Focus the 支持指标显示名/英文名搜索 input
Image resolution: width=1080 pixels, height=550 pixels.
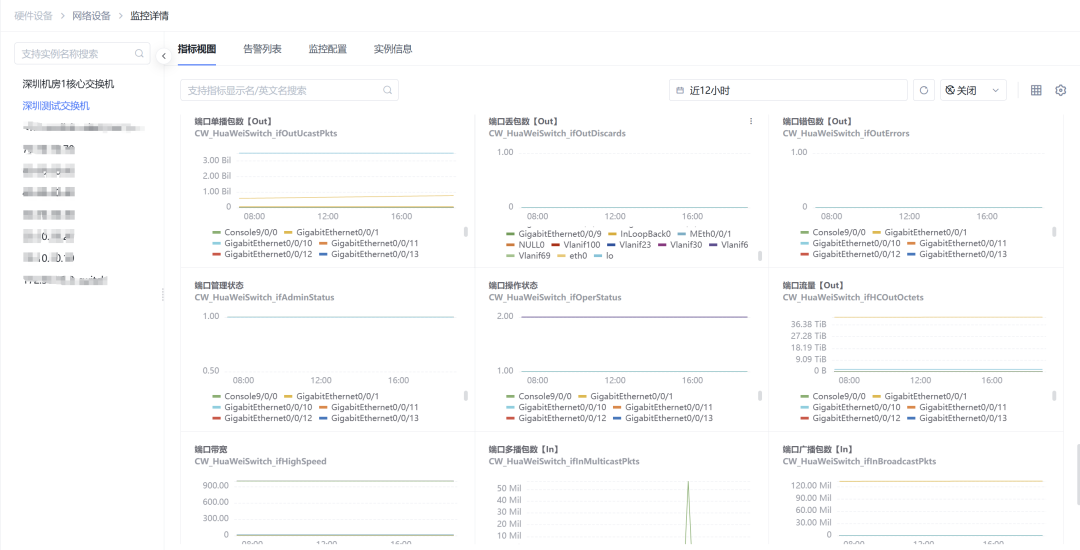tap(289, 90)
